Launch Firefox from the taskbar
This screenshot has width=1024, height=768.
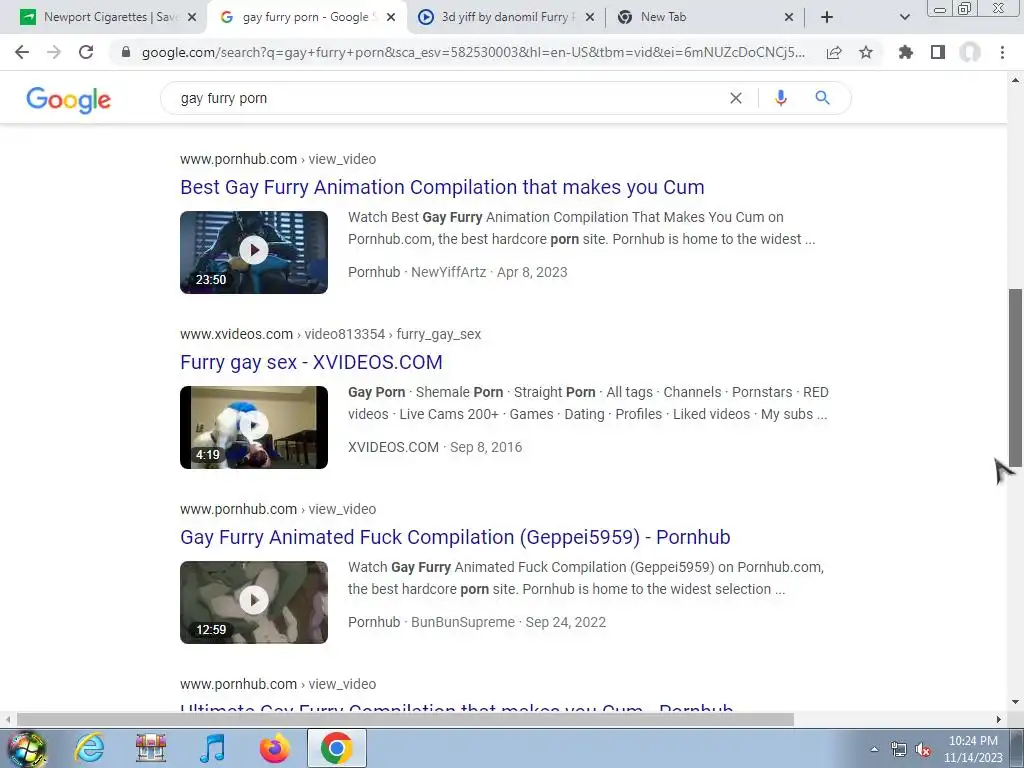[275, 748]
